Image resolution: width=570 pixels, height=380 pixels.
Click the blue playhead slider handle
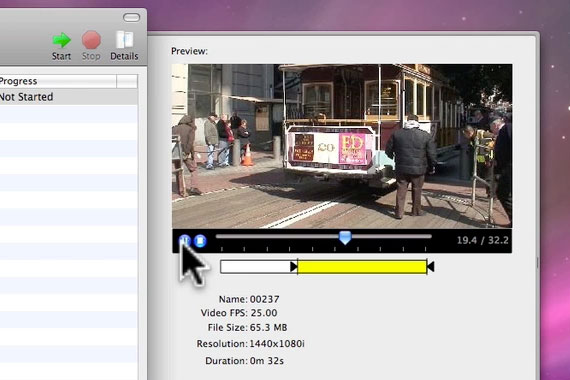(x=345, y=237)
